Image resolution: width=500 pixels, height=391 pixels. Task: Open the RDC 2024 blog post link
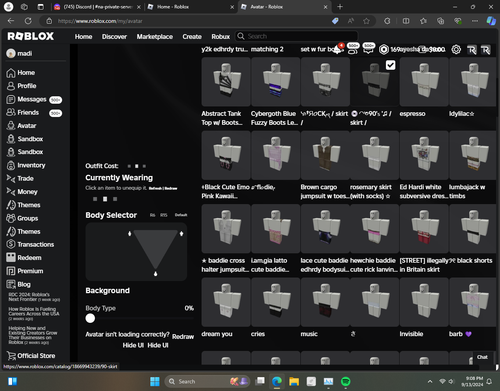point(33,297)
